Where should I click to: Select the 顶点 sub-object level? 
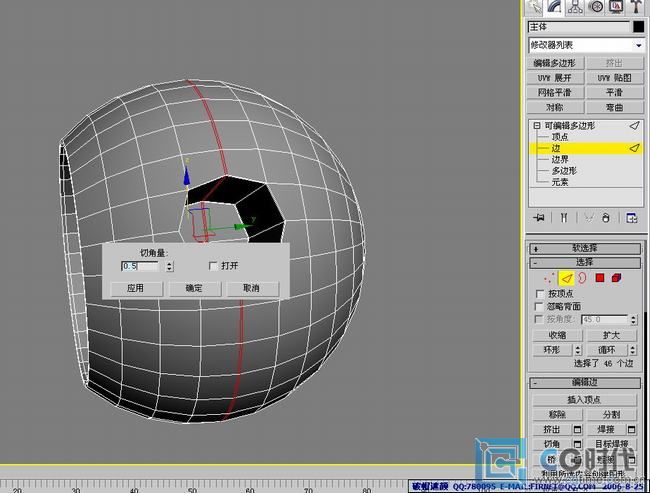pos(560,137)
